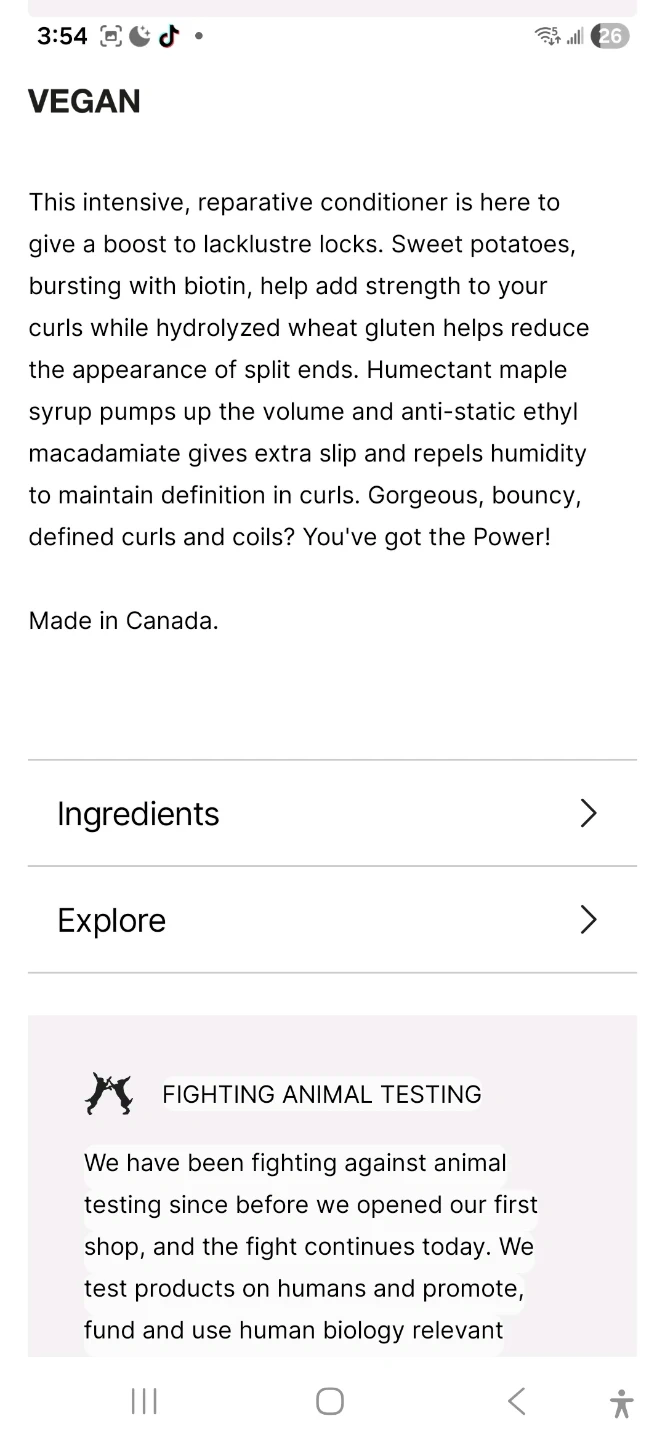Tap the TikTok notification icon
This screenshot has height=1440, width=665.
point(168,37)
